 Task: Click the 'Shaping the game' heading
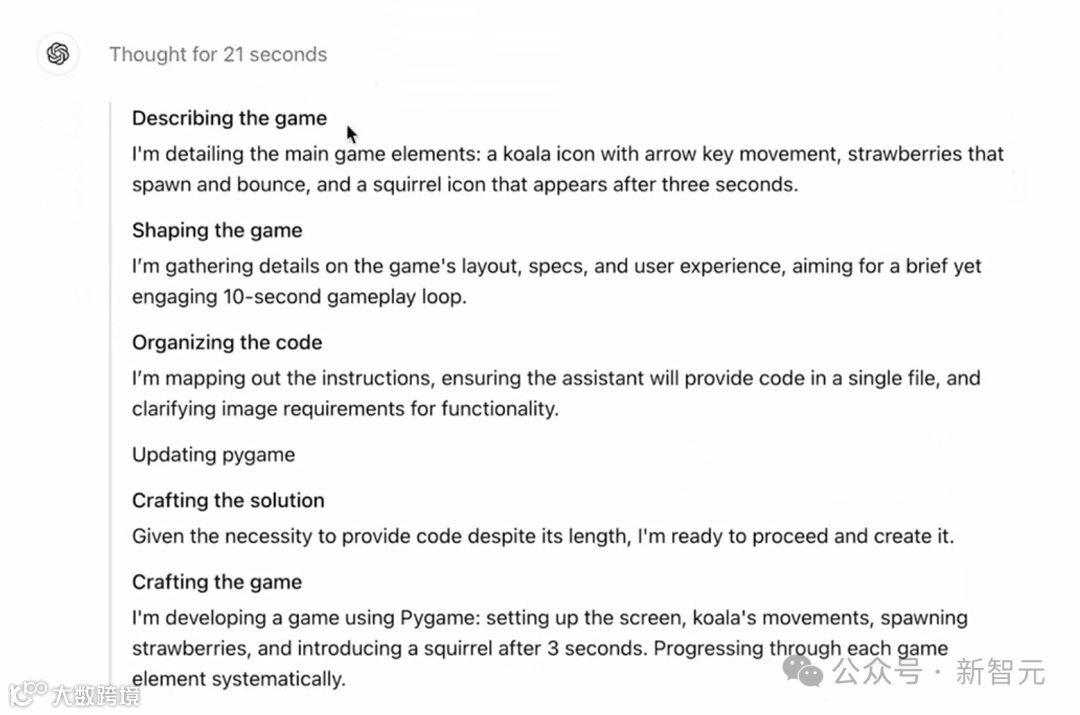tap(217, 230)
